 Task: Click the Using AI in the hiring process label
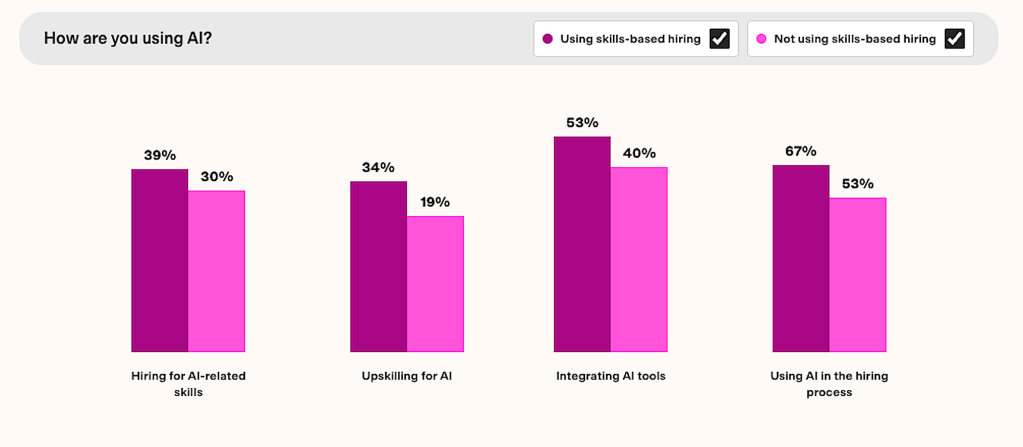(829, 384)
